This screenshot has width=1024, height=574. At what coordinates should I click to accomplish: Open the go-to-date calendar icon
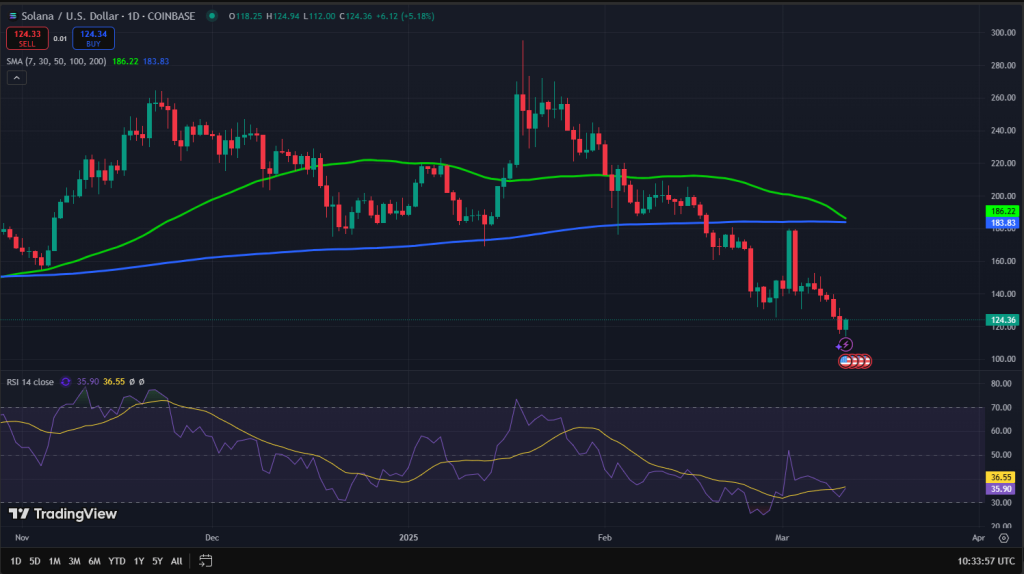pos(205,560)
